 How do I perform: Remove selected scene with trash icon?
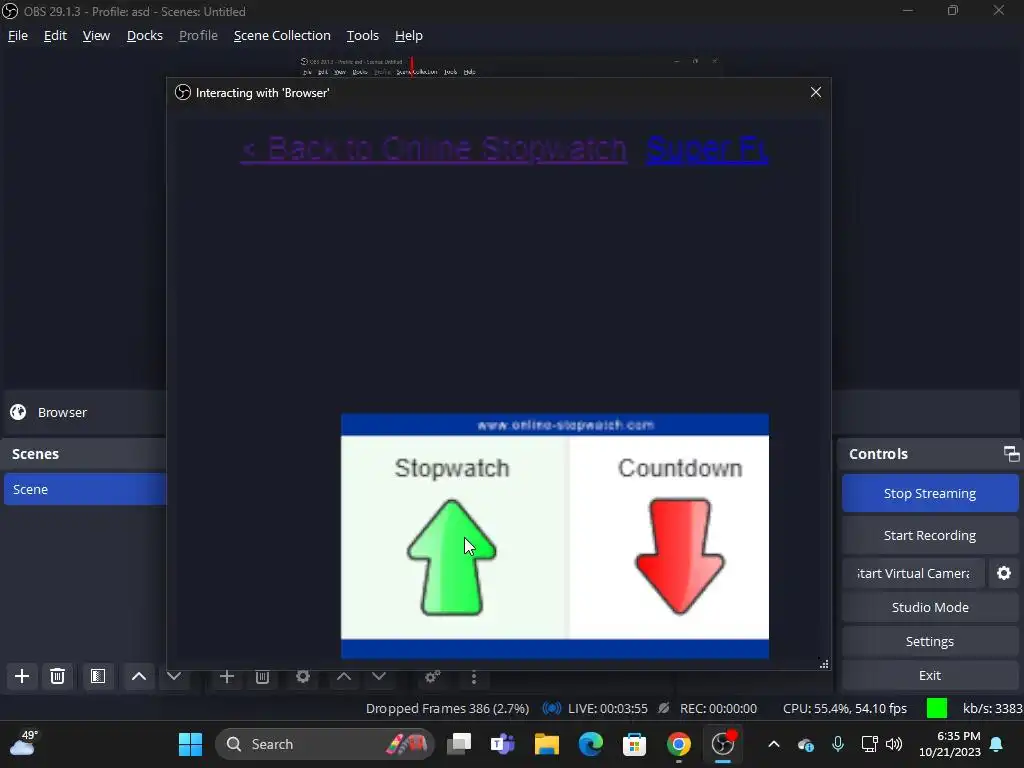tap(57, 676)
